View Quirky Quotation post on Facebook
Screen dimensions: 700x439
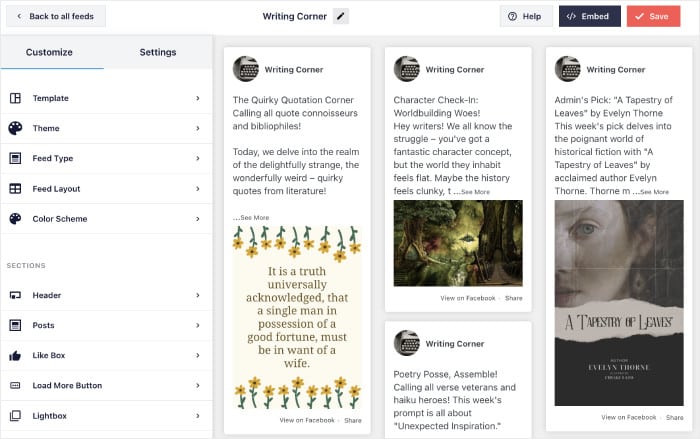coord(307,420)
